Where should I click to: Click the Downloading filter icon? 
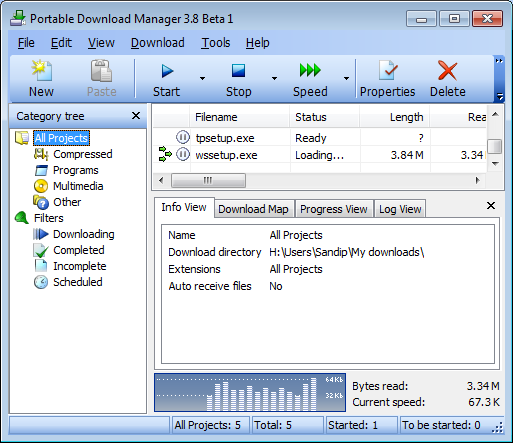(41, 234)
